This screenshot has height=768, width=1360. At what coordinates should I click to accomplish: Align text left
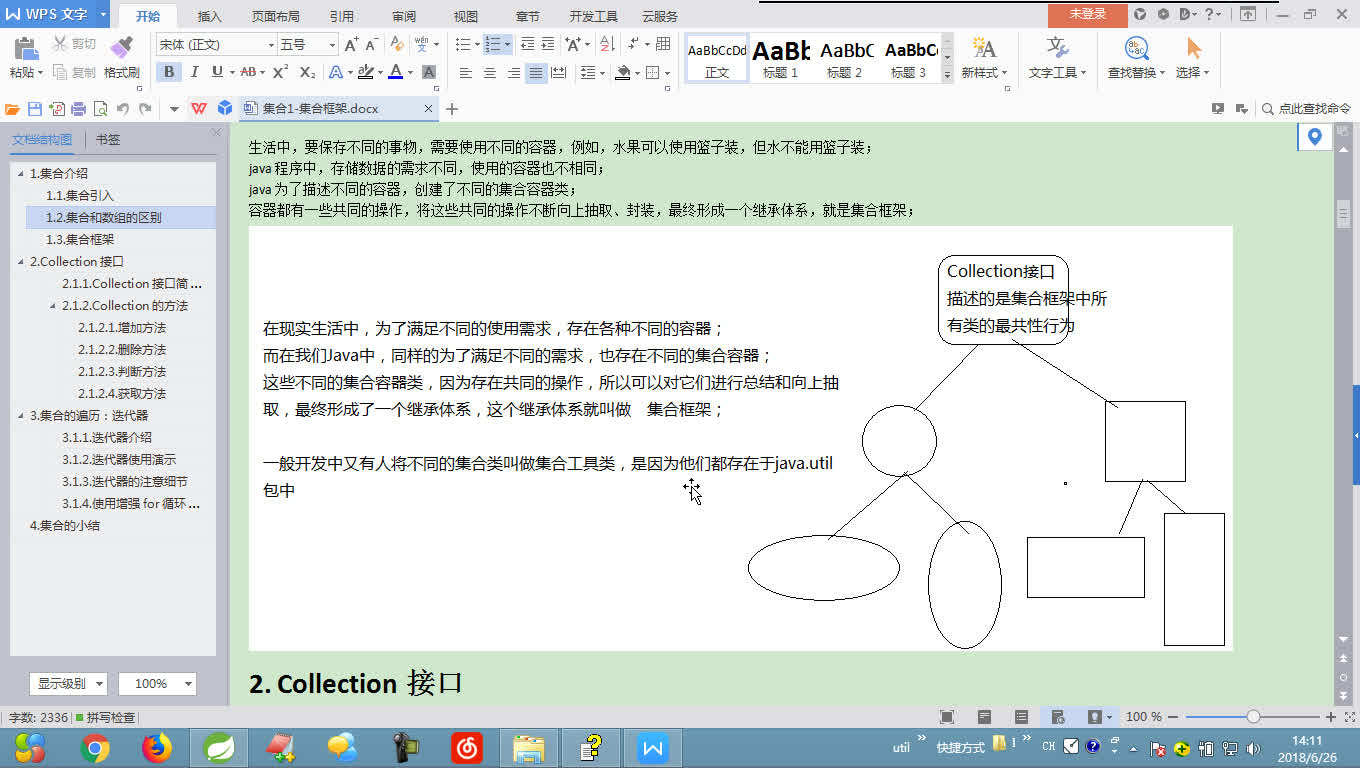coord(465,73)
